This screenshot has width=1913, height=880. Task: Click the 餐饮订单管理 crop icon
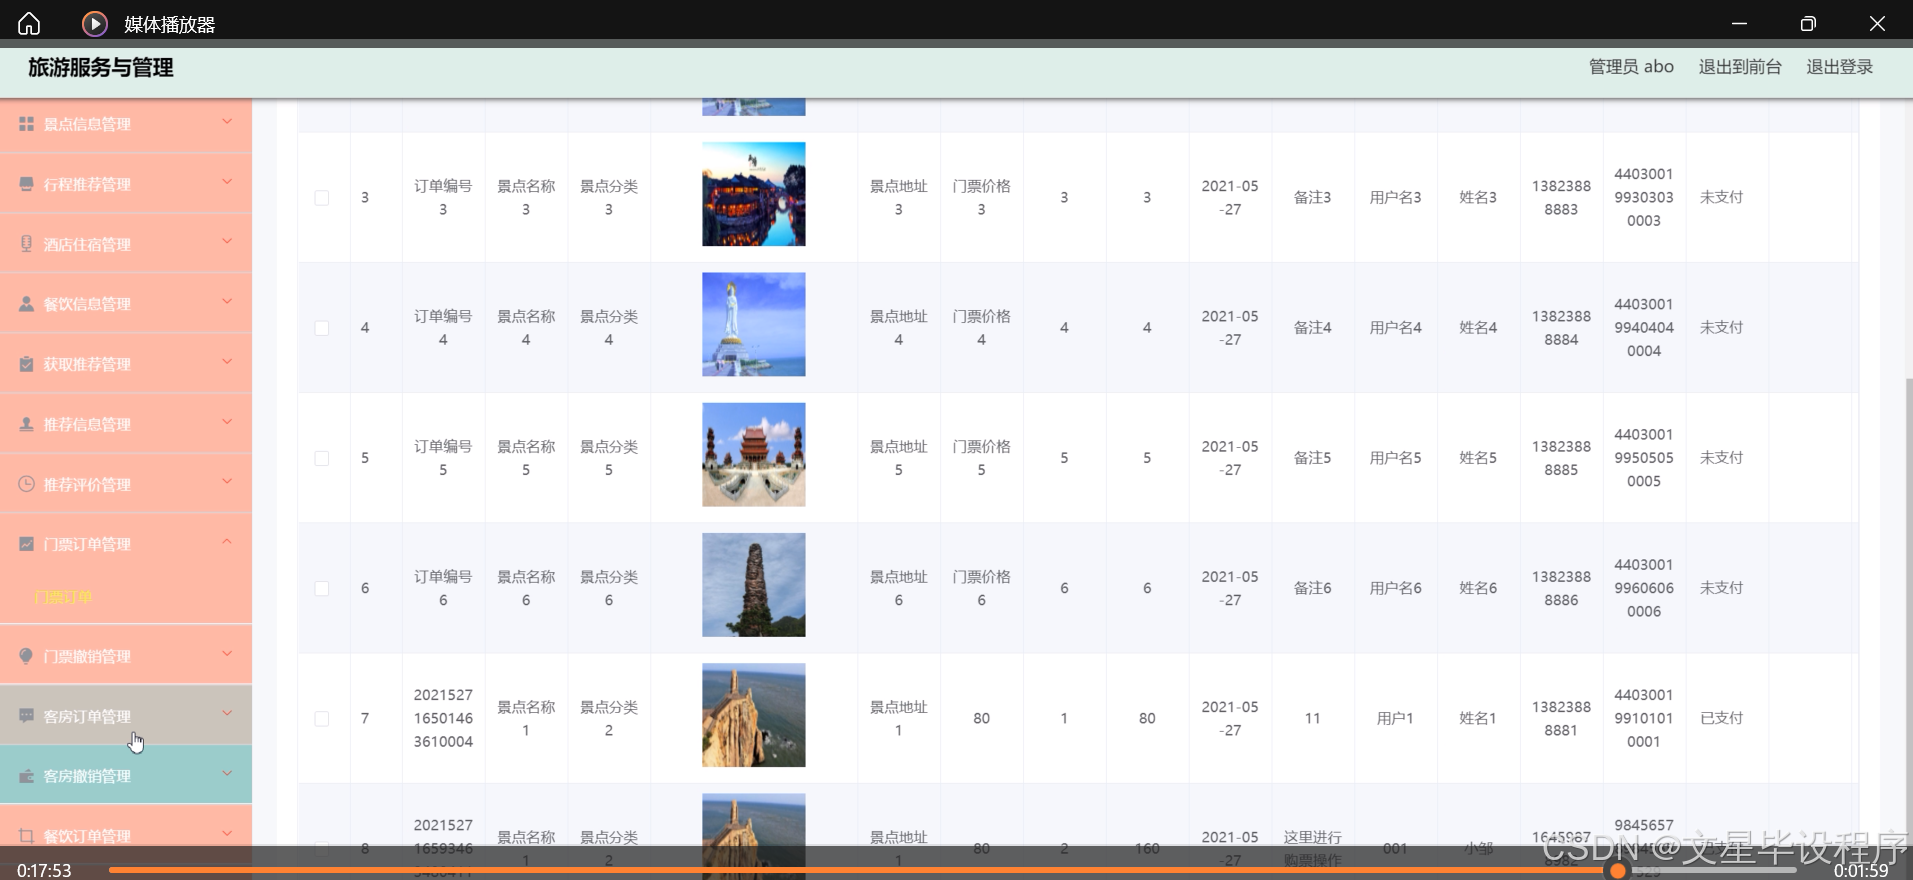point(27,836)
